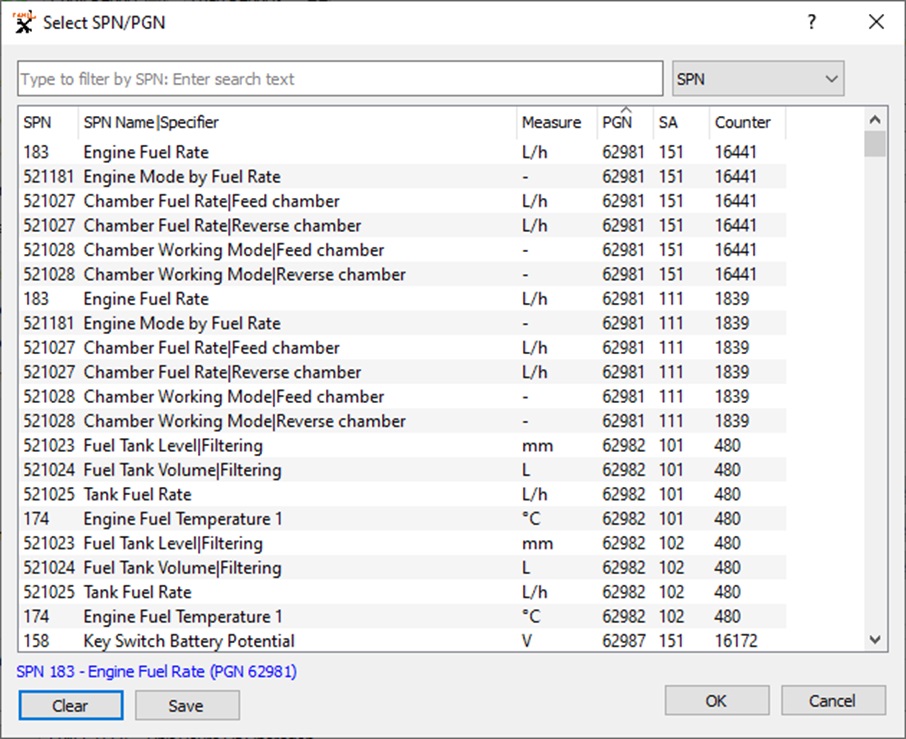Sort by the Measure column header
The height and width of the screenshot is (739, 906).
556,122
